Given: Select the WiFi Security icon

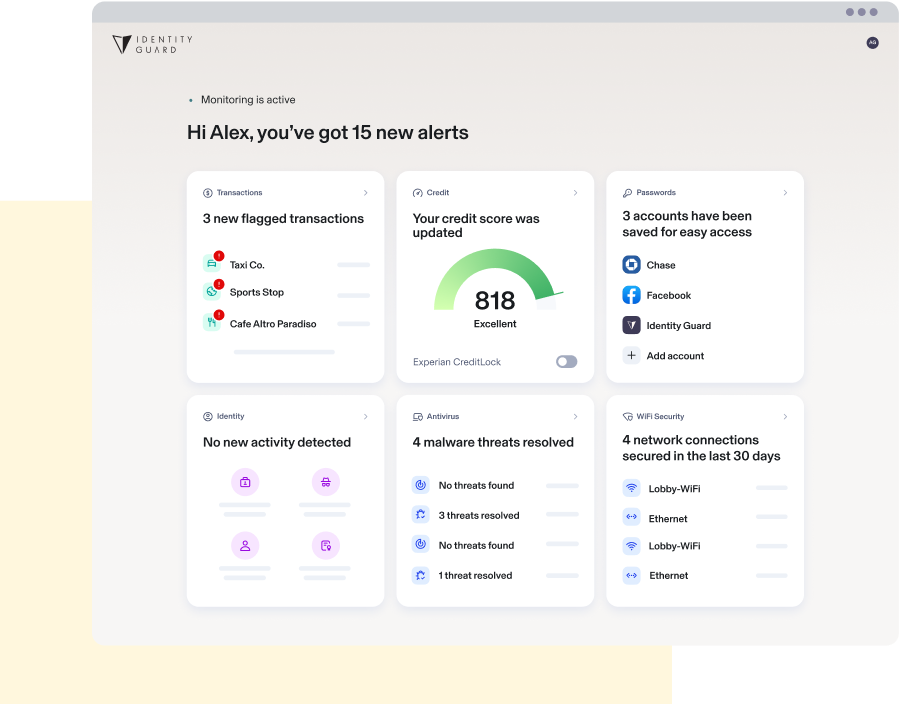Looking at the screenshot, I should (x=628, y=416).
